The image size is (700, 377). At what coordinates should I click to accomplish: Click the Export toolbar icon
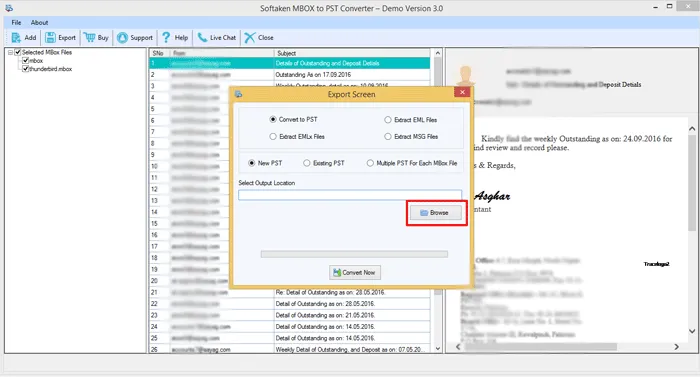tap(50, 38)
